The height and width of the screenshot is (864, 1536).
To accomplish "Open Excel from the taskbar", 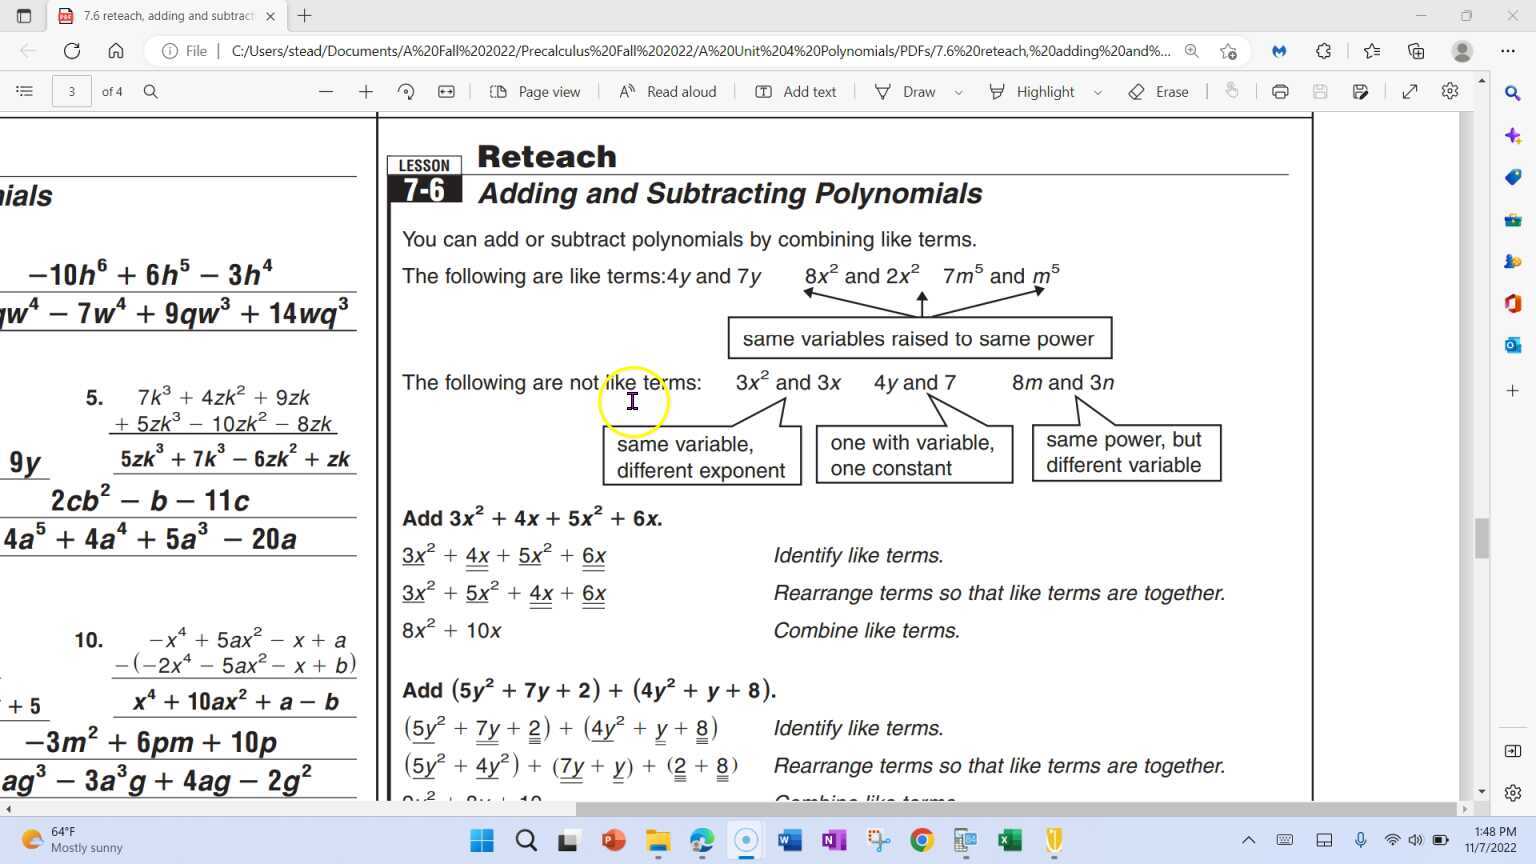I will click(1010, 840).
